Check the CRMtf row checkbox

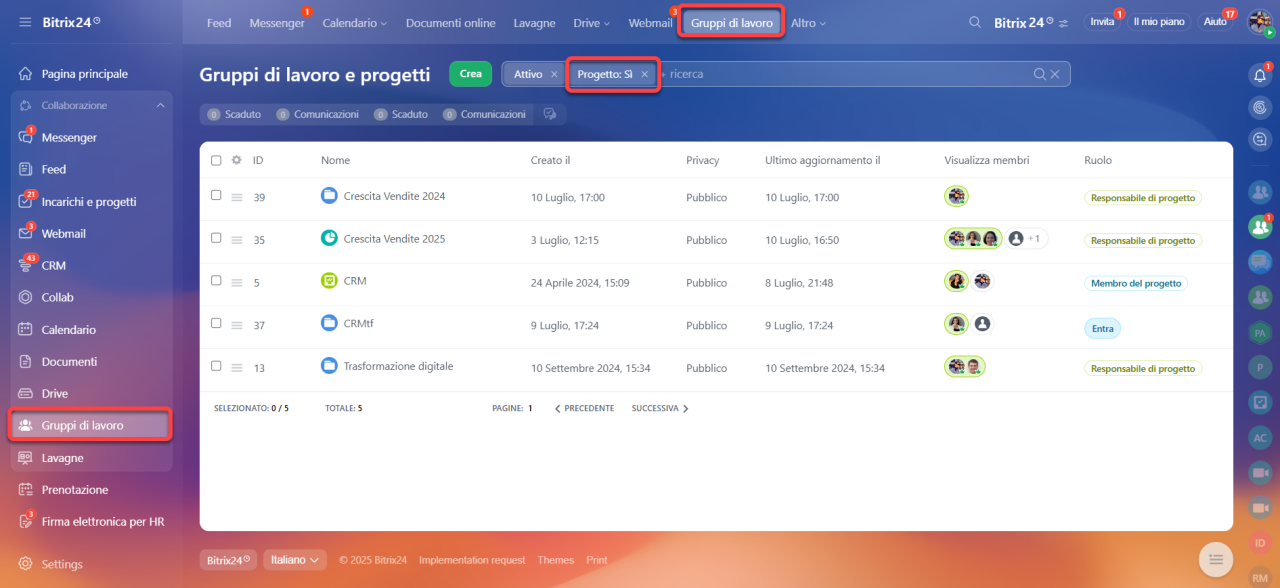tap(216, 323)
